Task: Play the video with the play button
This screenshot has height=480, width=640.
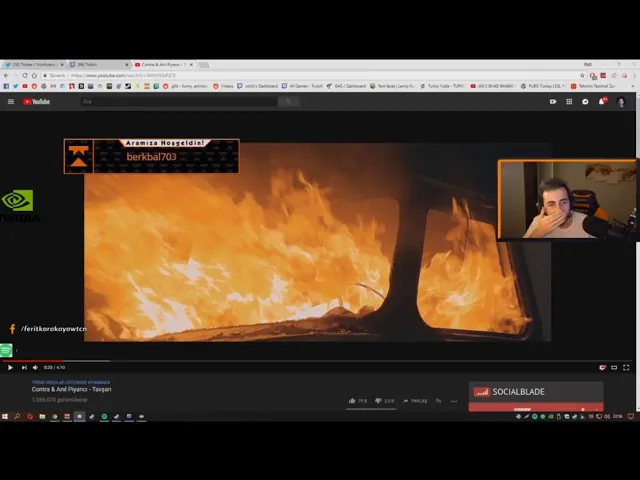Action: 10,367
